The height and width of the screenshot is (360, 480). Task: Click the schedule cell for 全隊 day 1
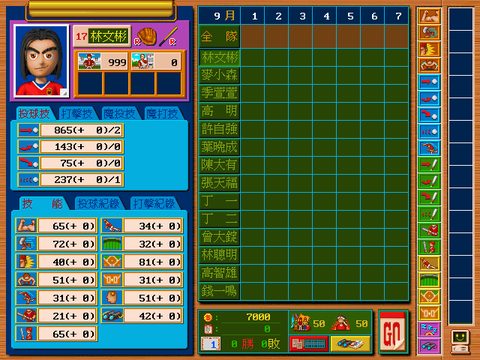[x=253, y=36]
